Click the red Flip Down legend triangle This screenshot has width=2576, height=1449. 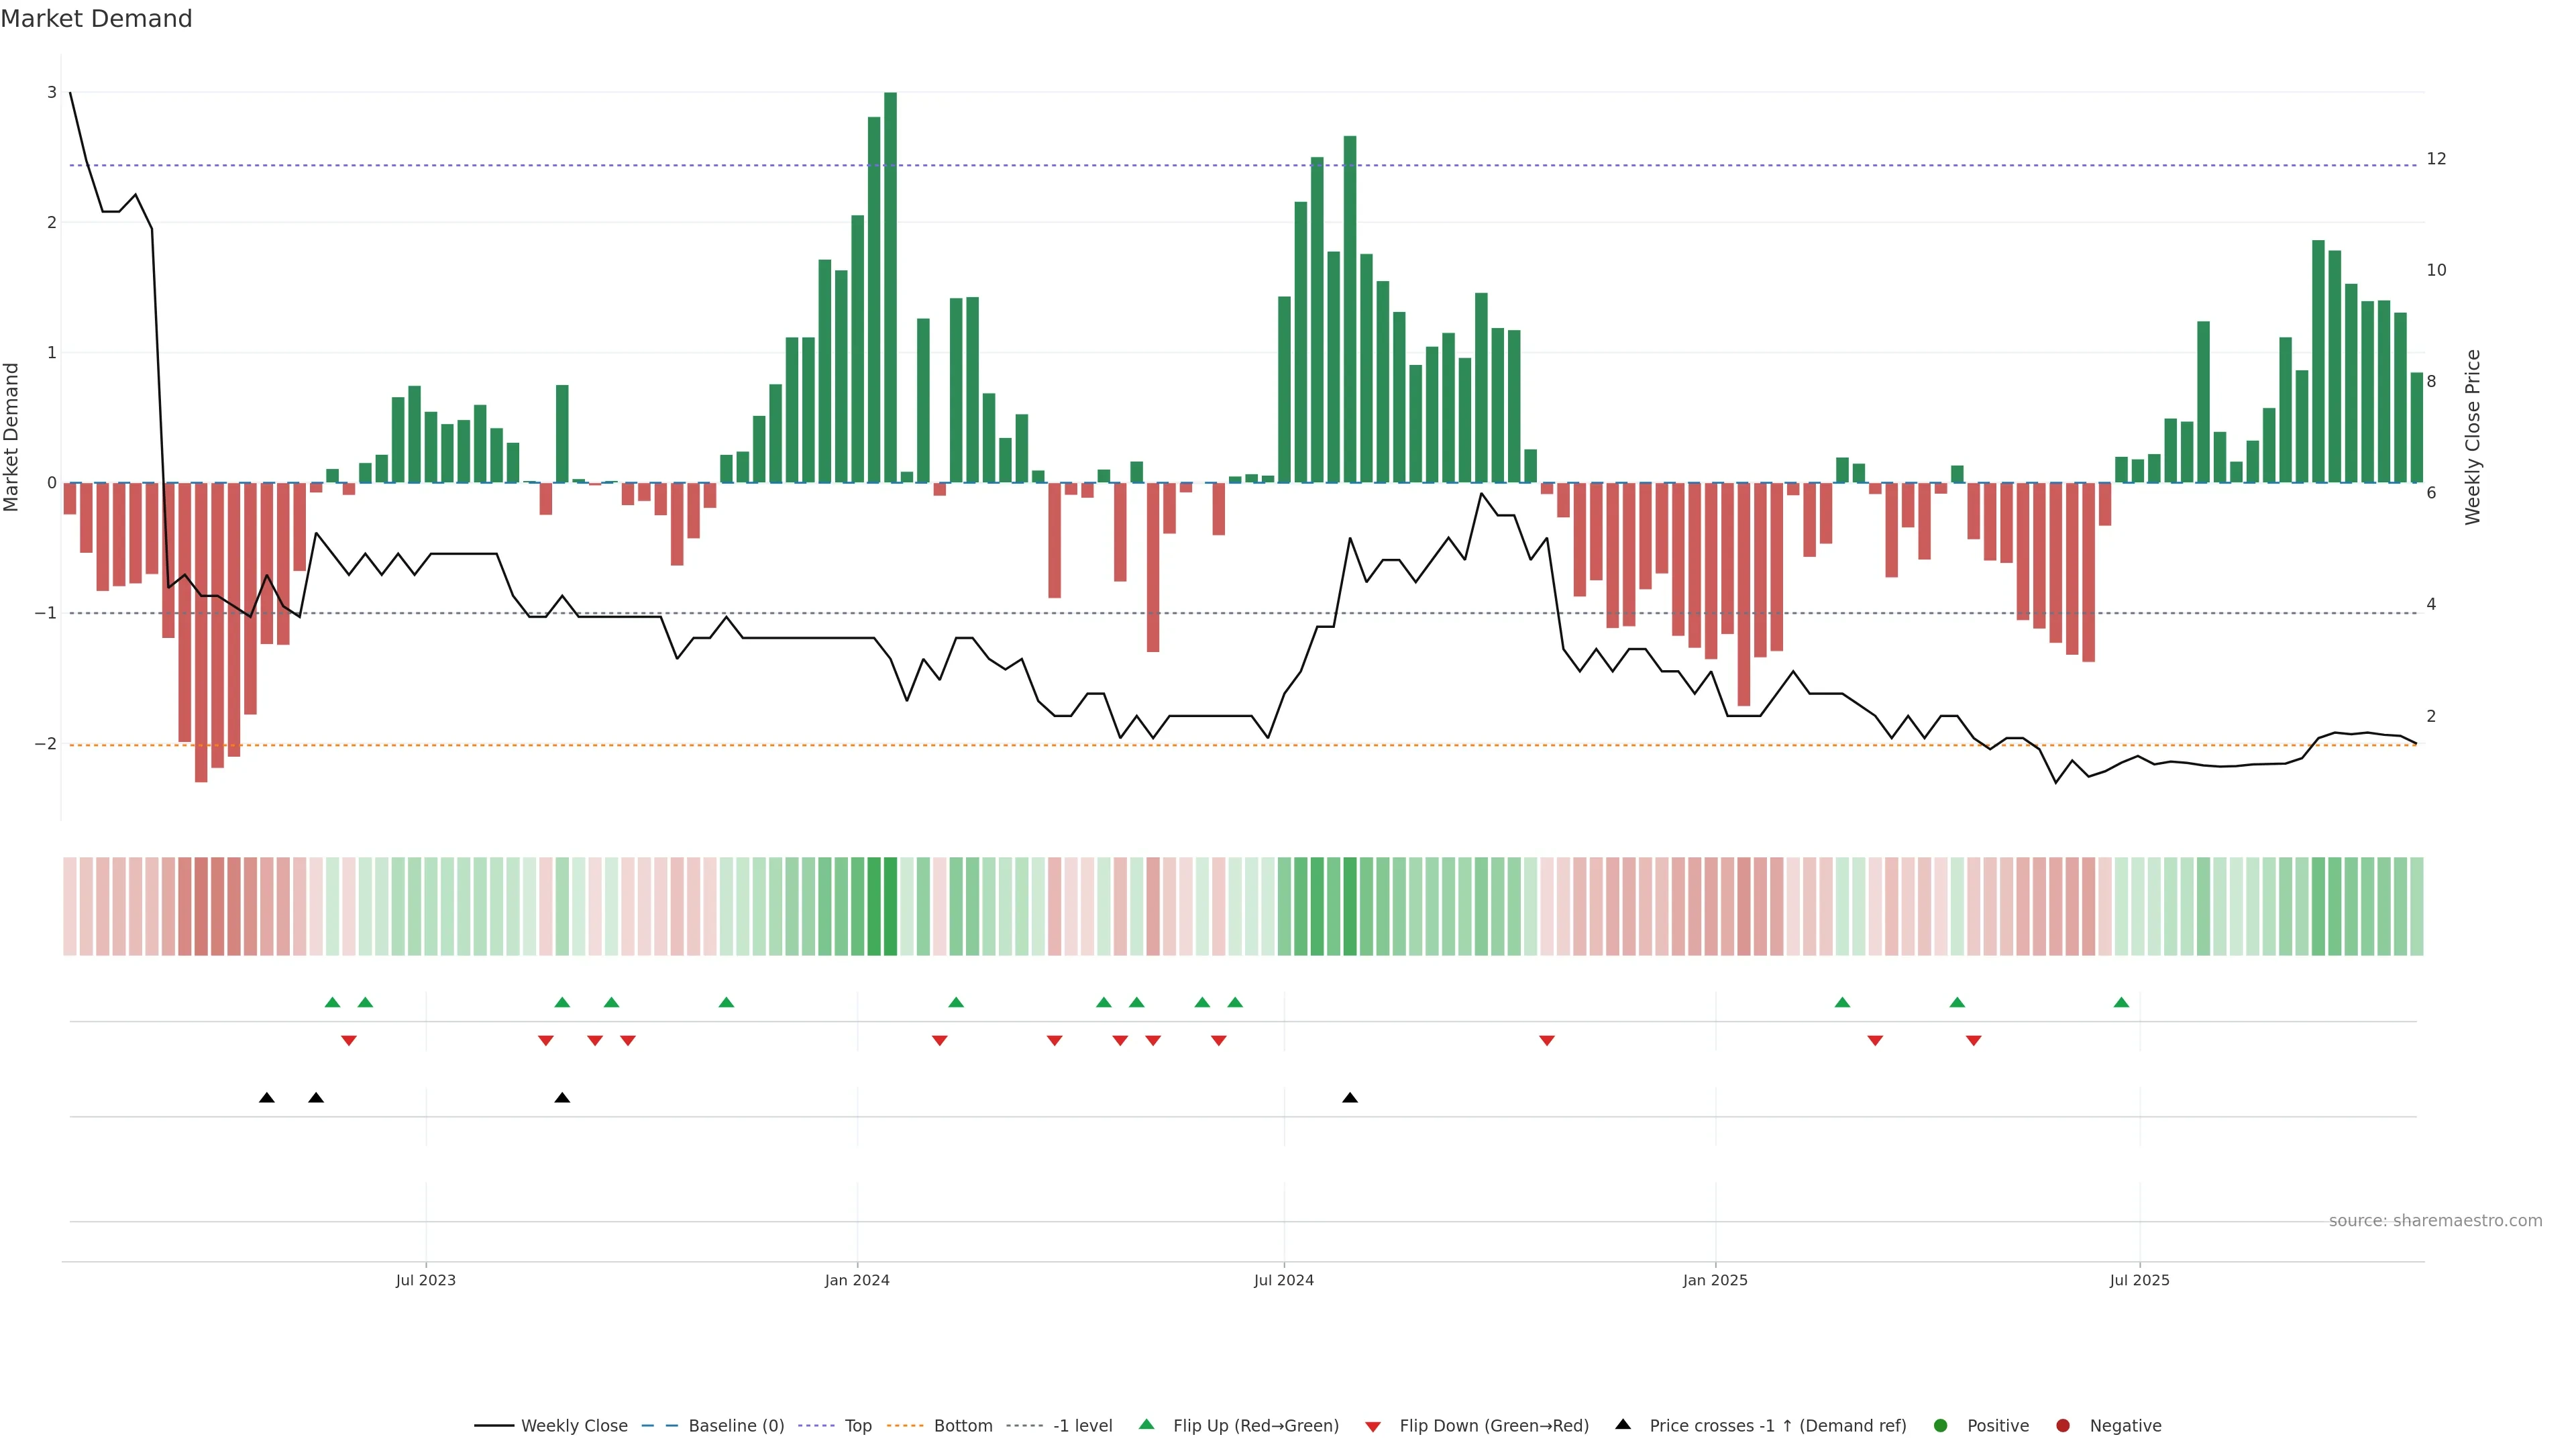click(1373, 1426)
